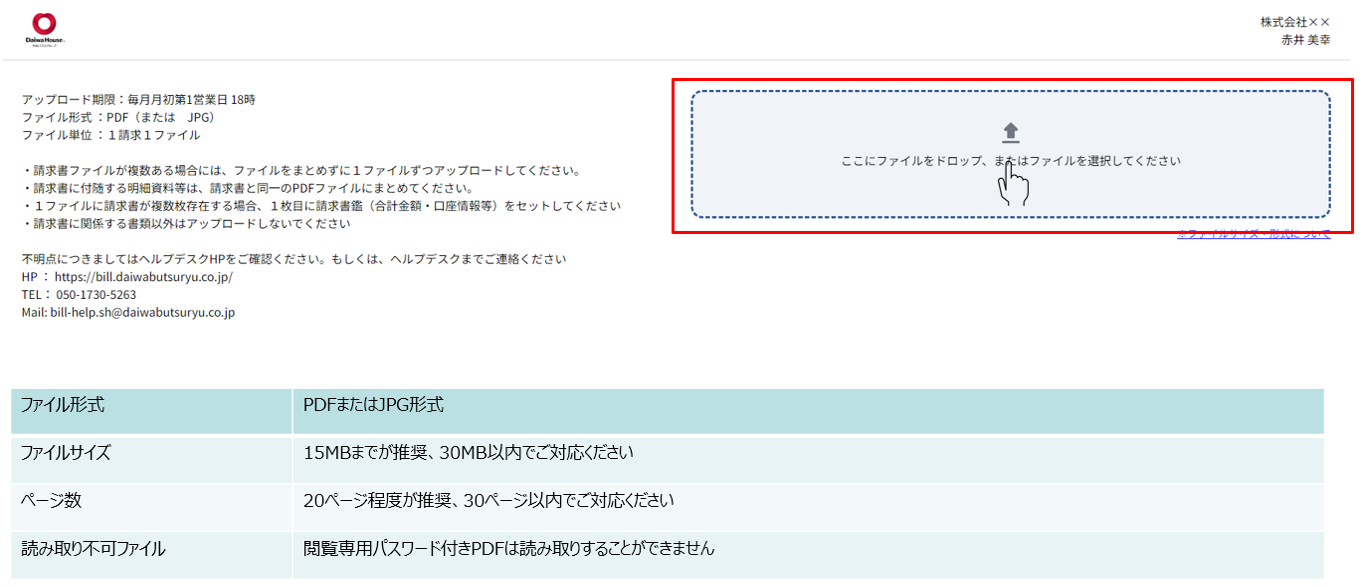Select the ファイル形式 table header cell
The width and height of the screenshot is (1362, 587).
coord(63,406)
